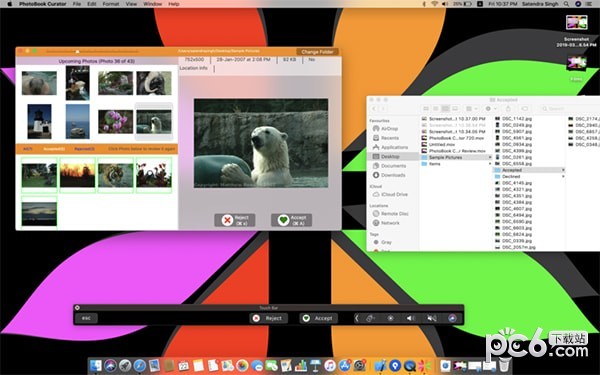
Task: Expand the Sample Pictures folder arrow
Action: (490, 158)
